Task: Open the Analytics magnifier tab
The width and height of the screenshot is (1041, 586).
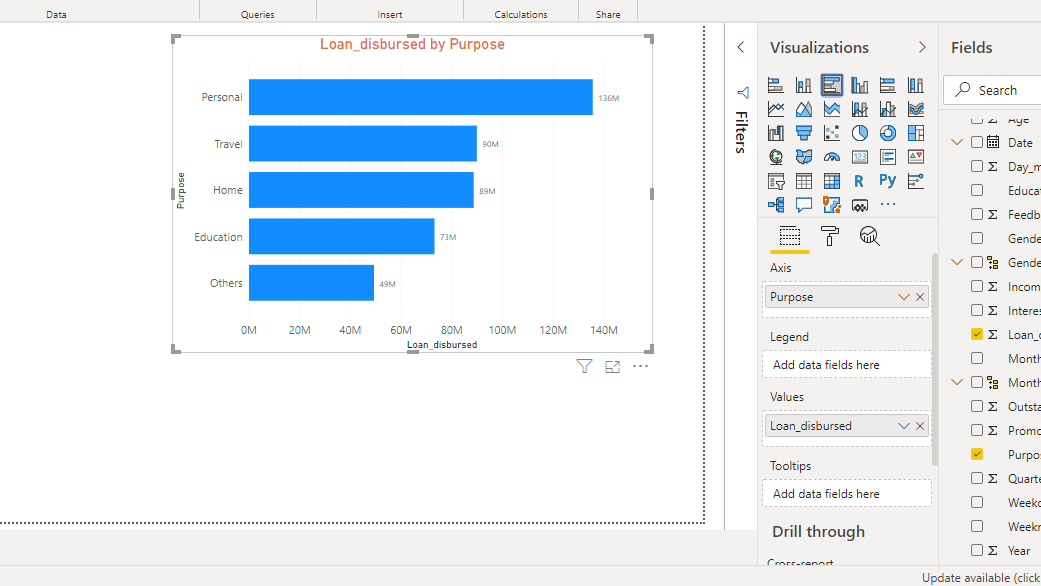Action: coord(870,236)
